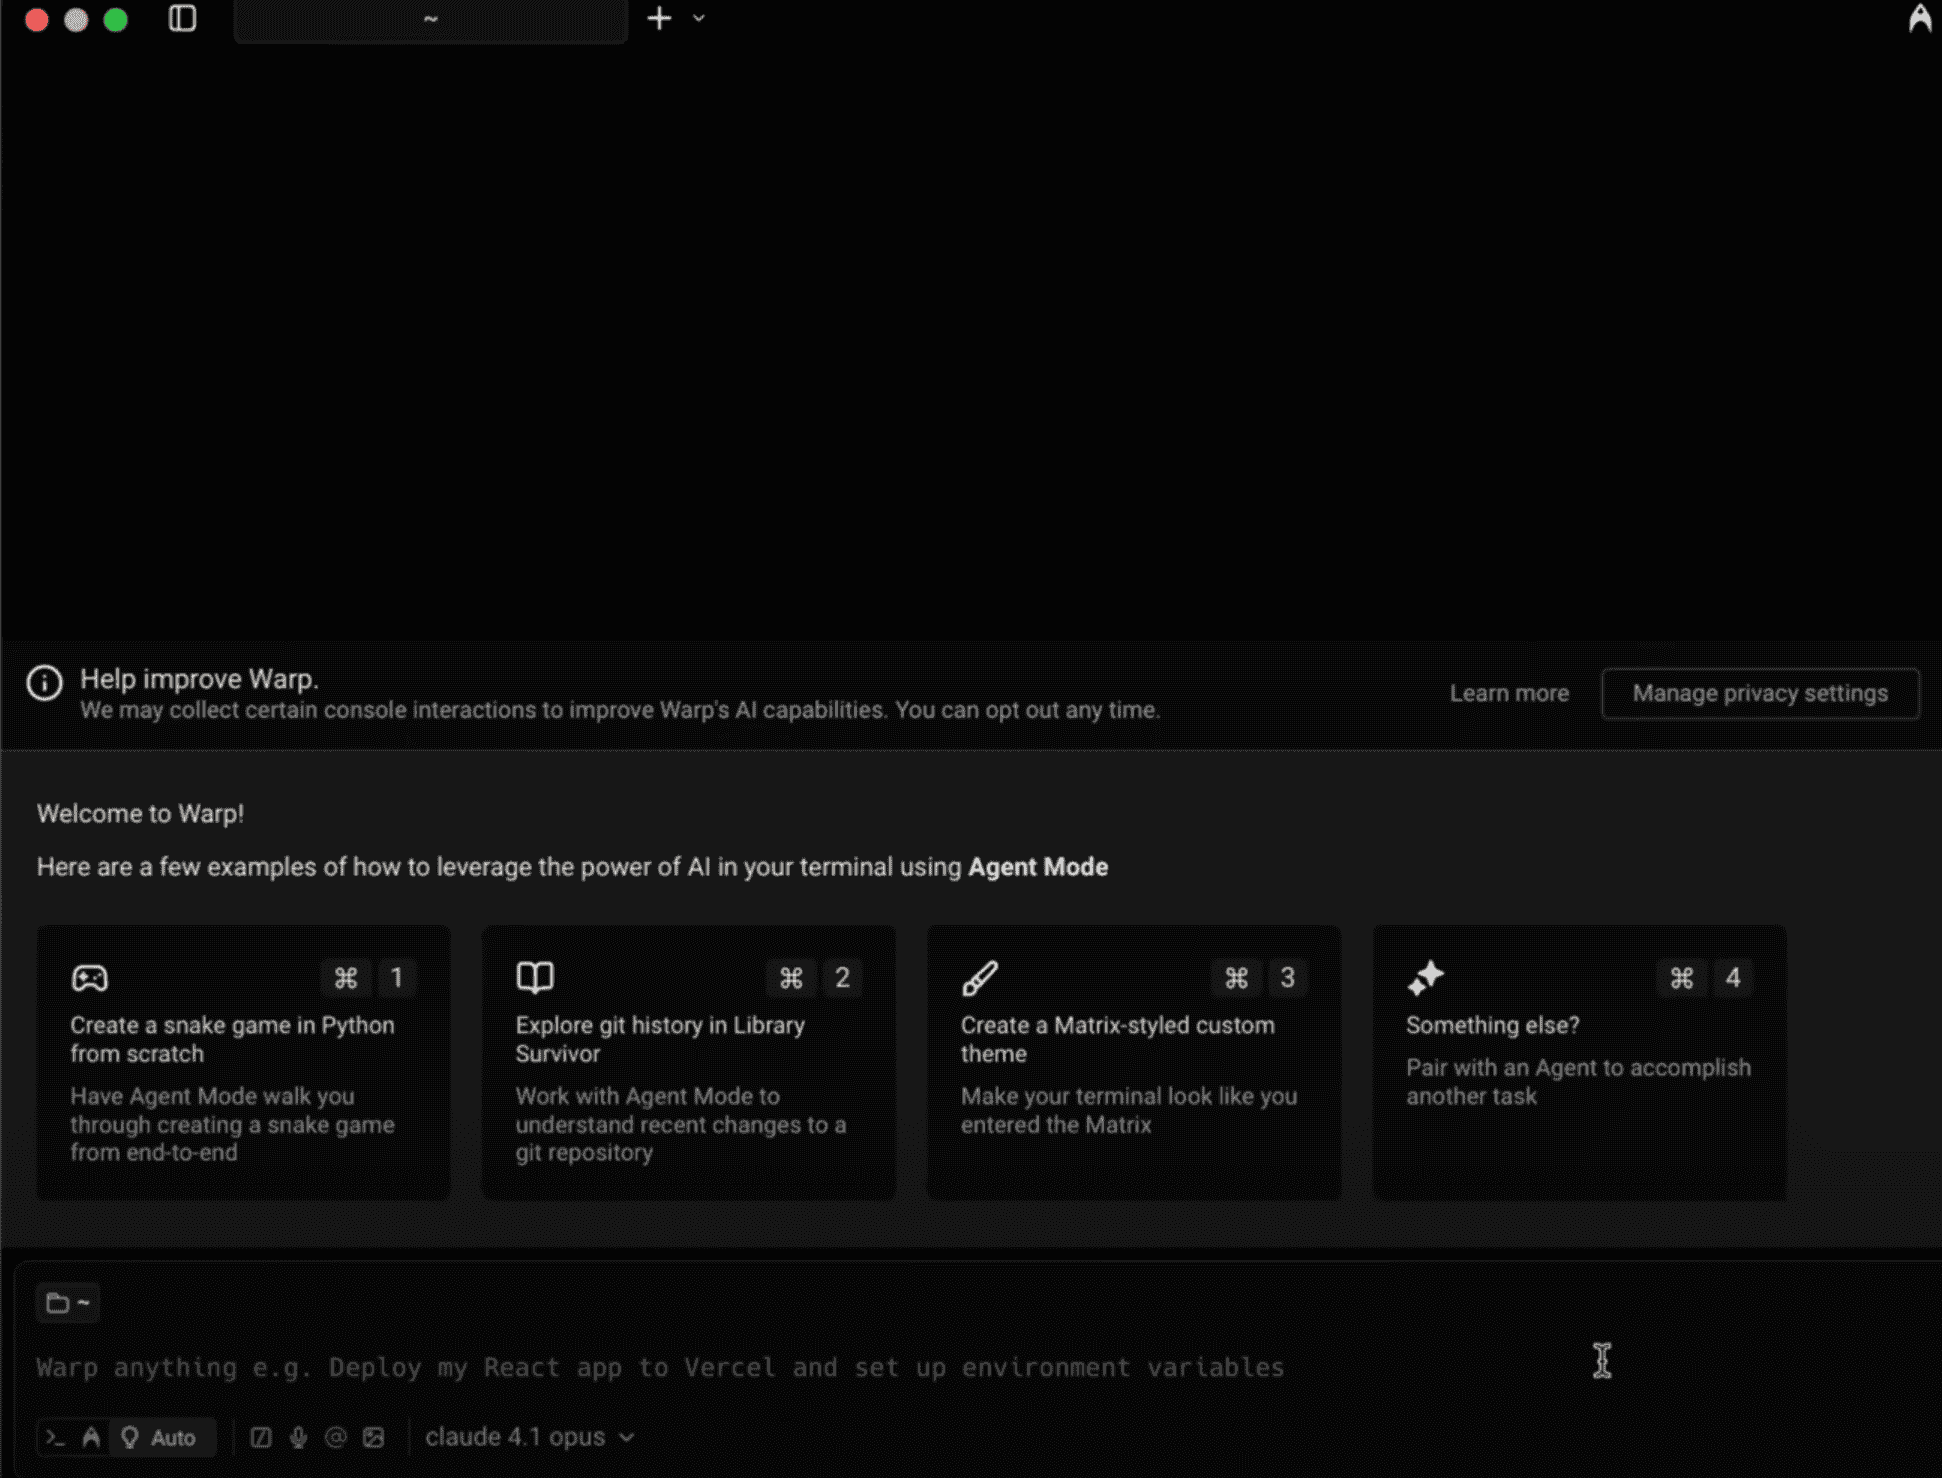
Task: Click the open book icon on the git history card
Action: (535, 977)
